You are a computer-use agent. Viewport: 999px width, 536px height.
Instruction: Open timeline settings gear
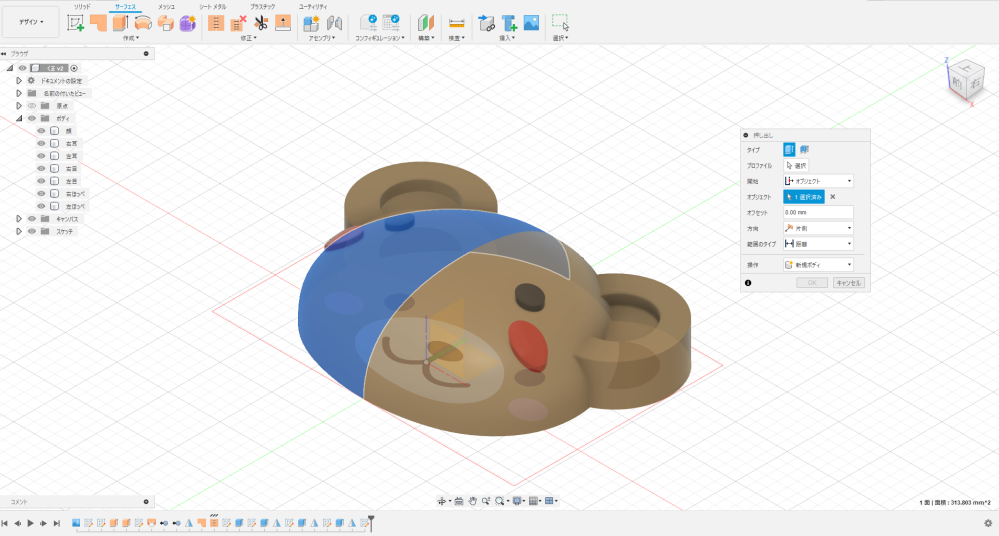coord(988,523)
